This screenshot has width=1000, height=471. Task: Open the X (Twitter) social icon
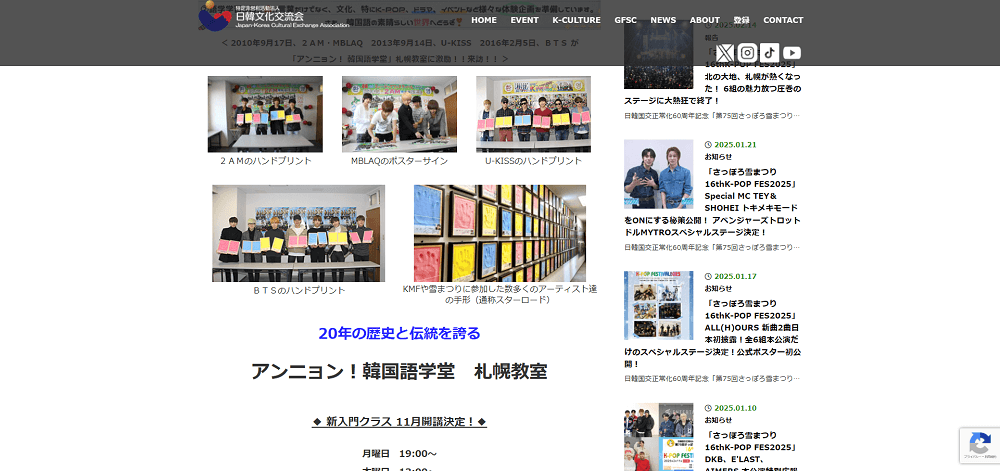coord(725,53)
